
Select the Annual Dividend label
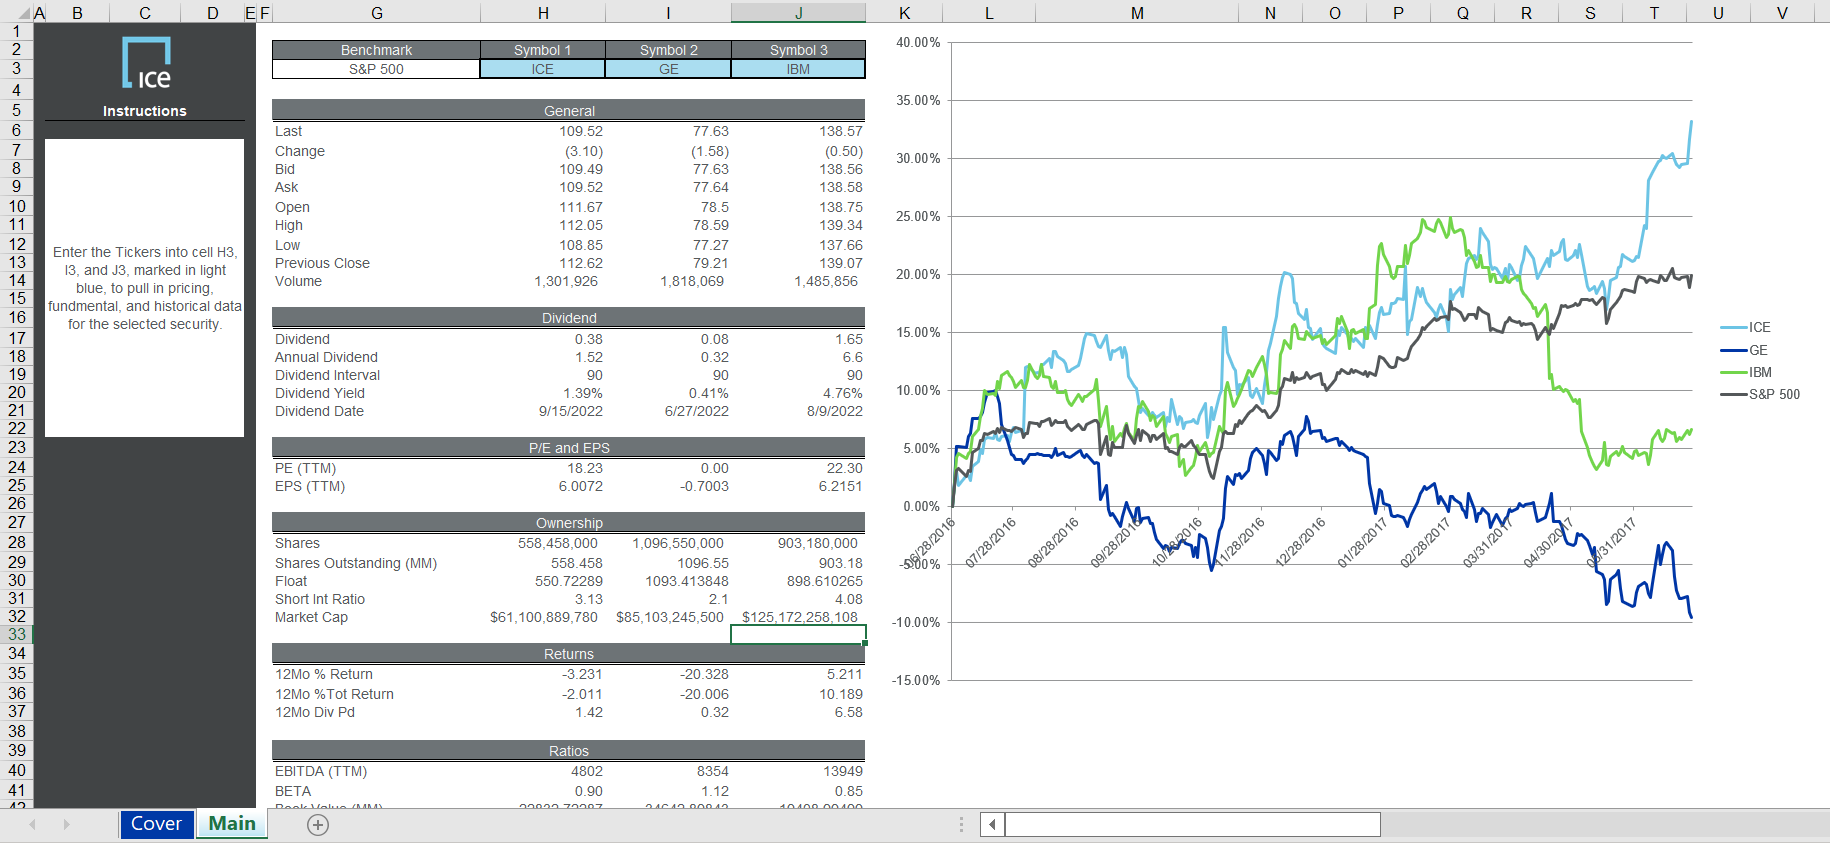(x=326, y=357)
